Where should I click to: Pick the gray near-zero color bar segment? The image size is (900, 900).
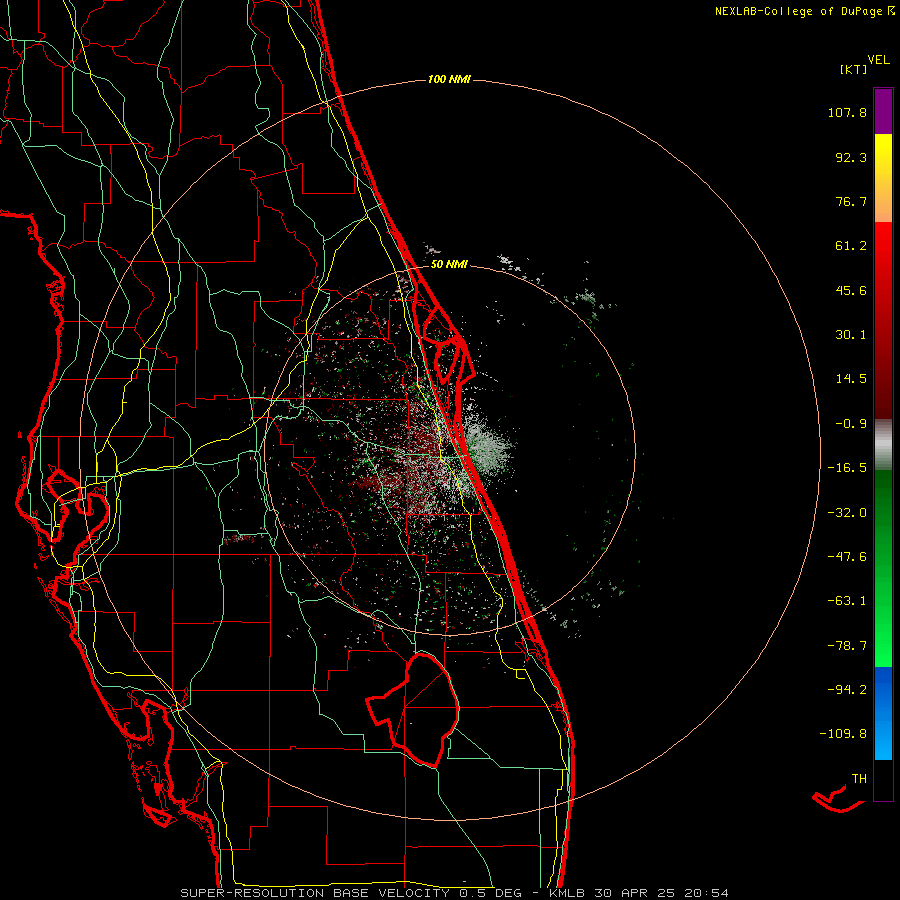(x=883, y=445)
